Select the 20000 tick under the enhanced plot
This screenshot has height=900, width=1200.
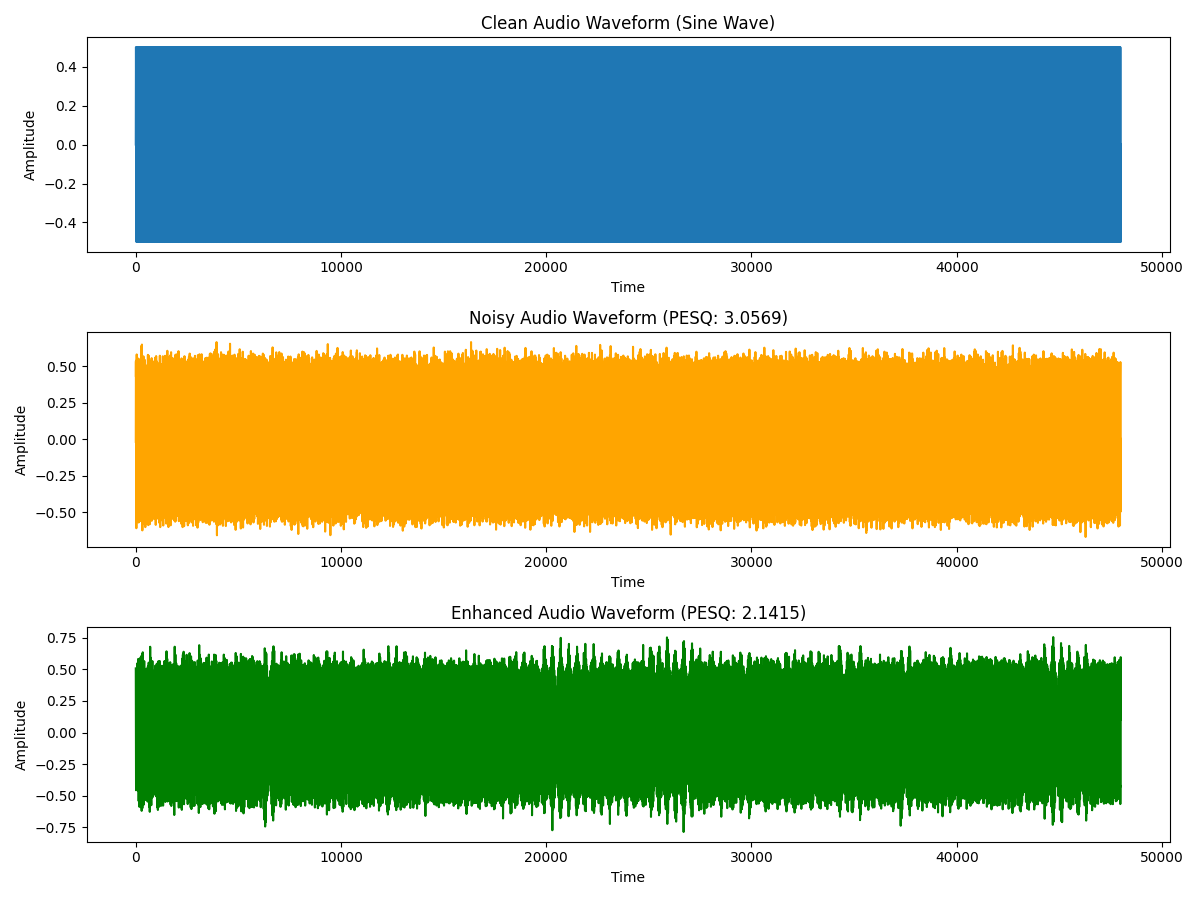point(547,857)
